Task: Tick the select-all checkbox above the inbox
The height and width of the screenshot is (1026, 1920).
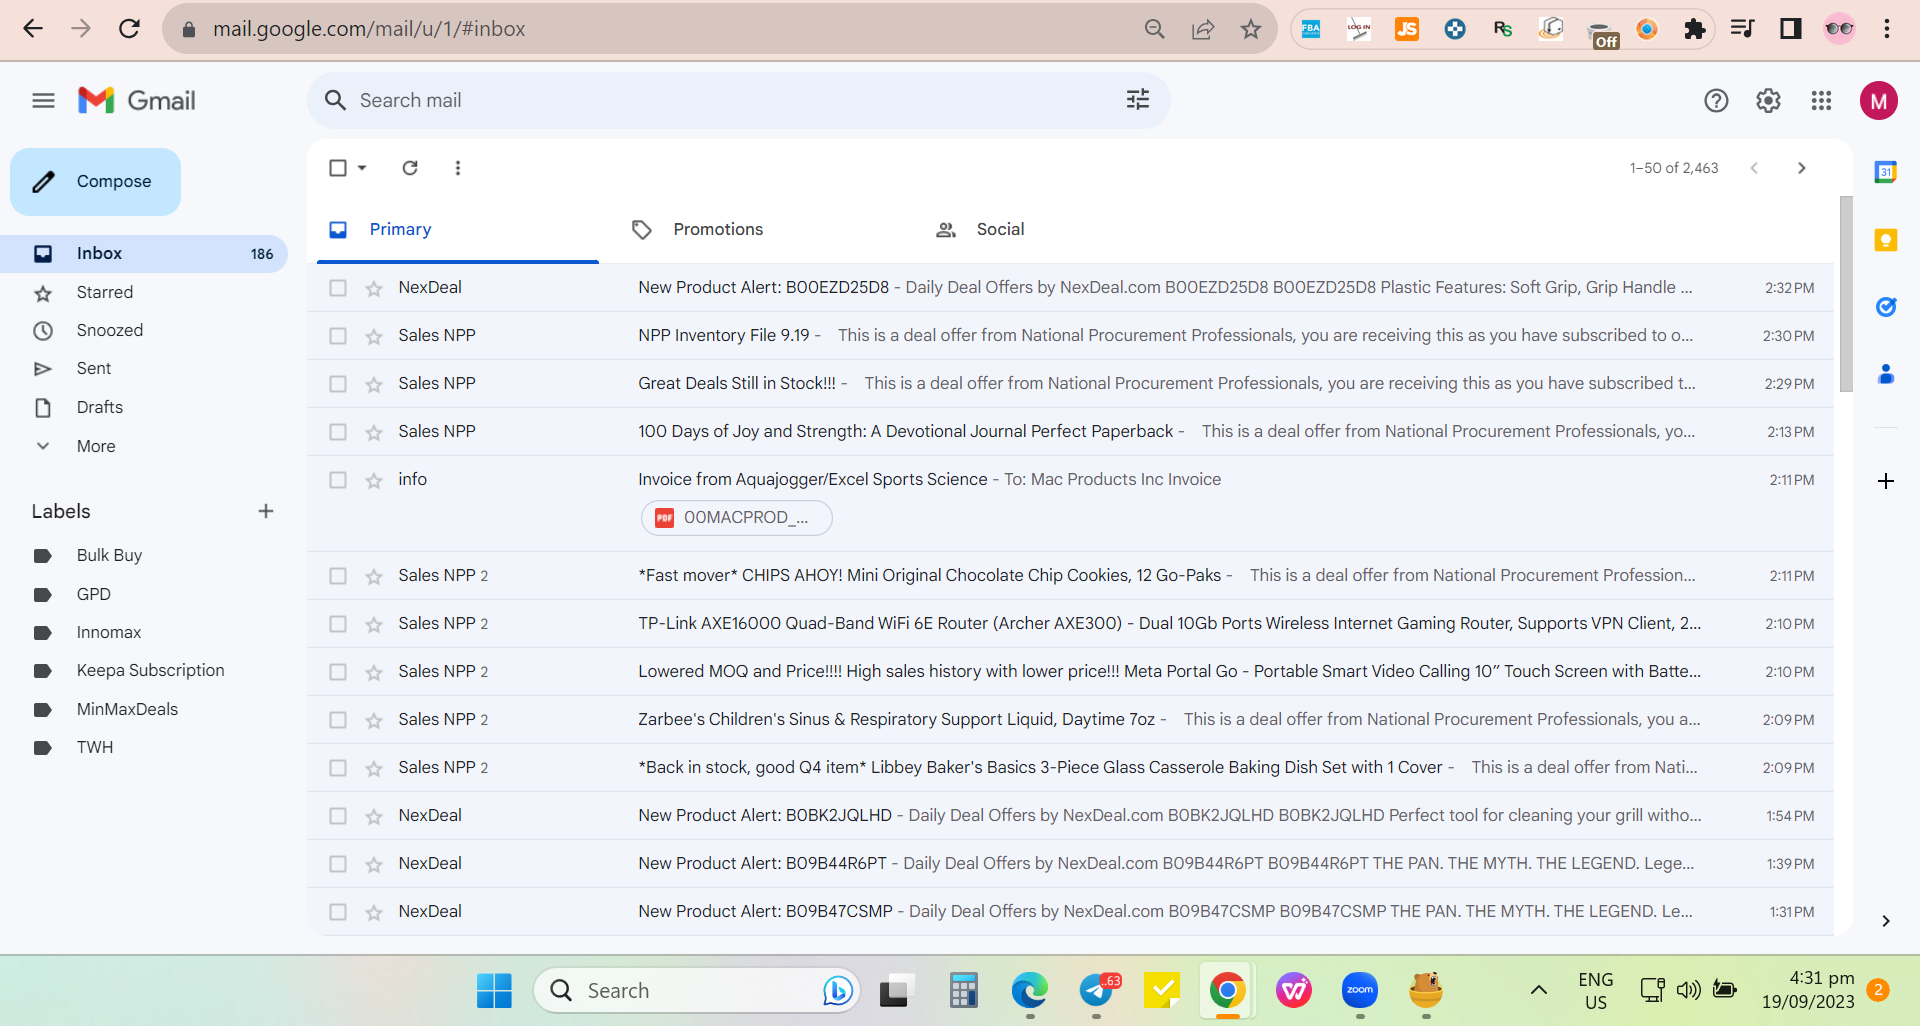Action: click(338, 168)
